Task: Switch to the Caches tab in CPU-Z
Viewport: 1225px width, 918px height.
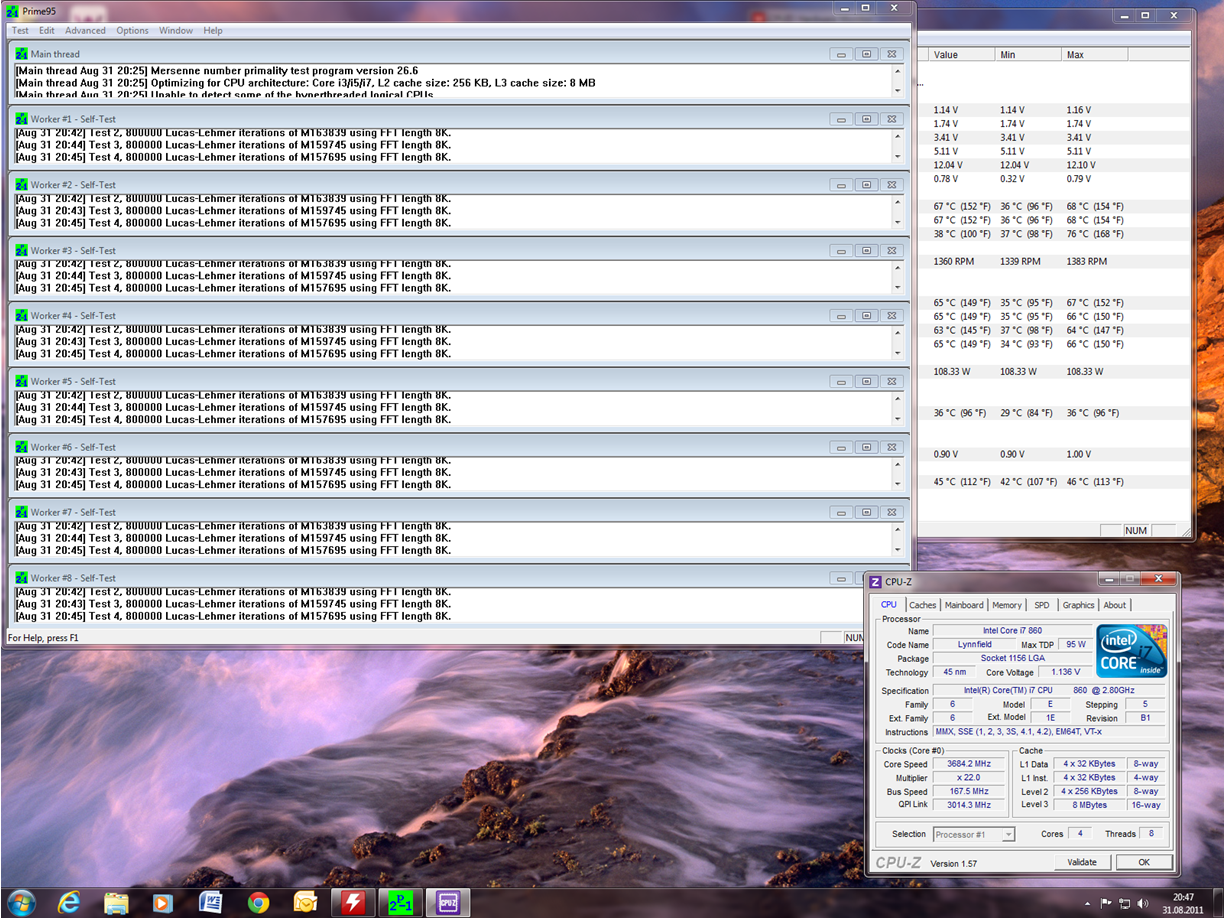Action: coord(923,605)
